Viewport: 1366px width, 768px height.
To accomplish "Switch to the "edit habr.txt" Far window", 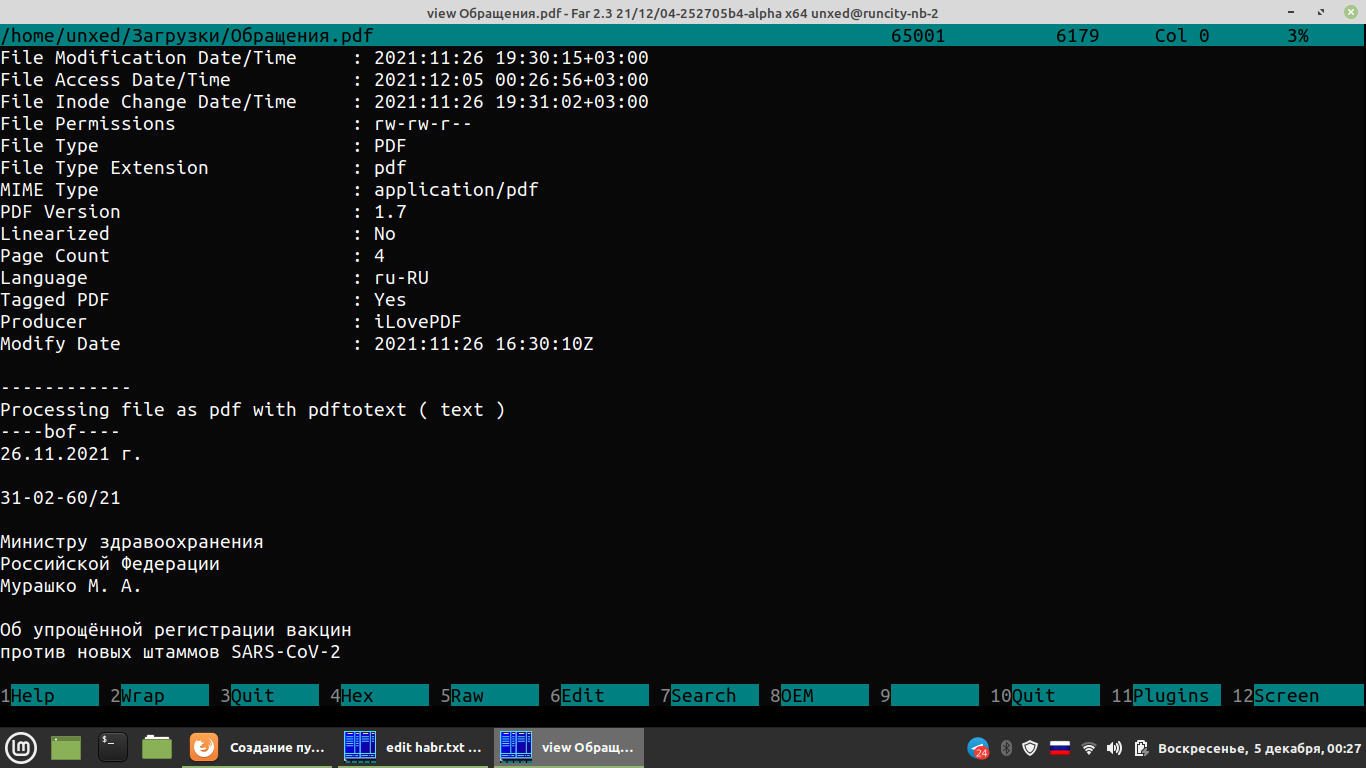I will tap(414, 747).
